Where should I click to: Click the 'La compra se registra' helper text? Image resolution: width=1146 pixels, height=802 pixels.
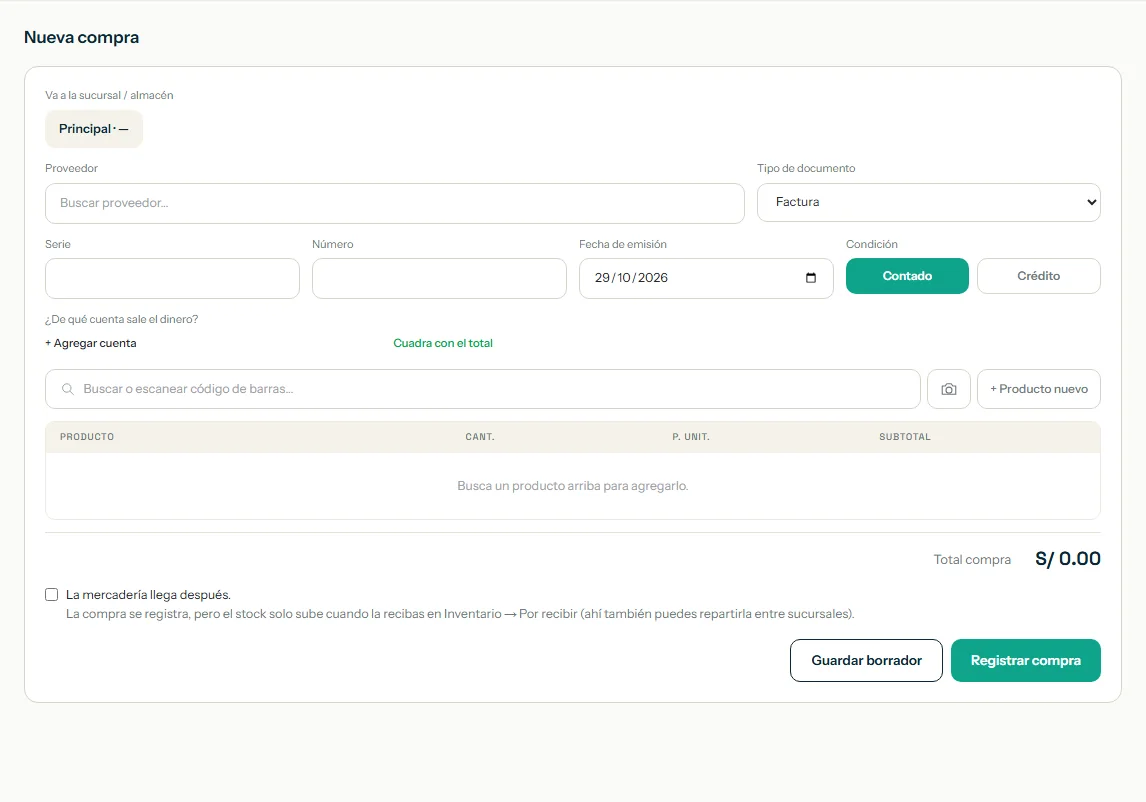pyautogui.click(x=460, y=613)
